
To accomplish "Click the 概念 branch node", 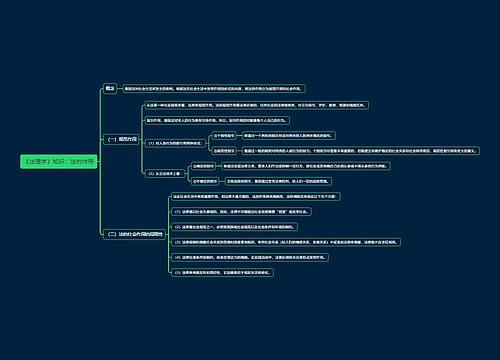I will pos(110,88).
